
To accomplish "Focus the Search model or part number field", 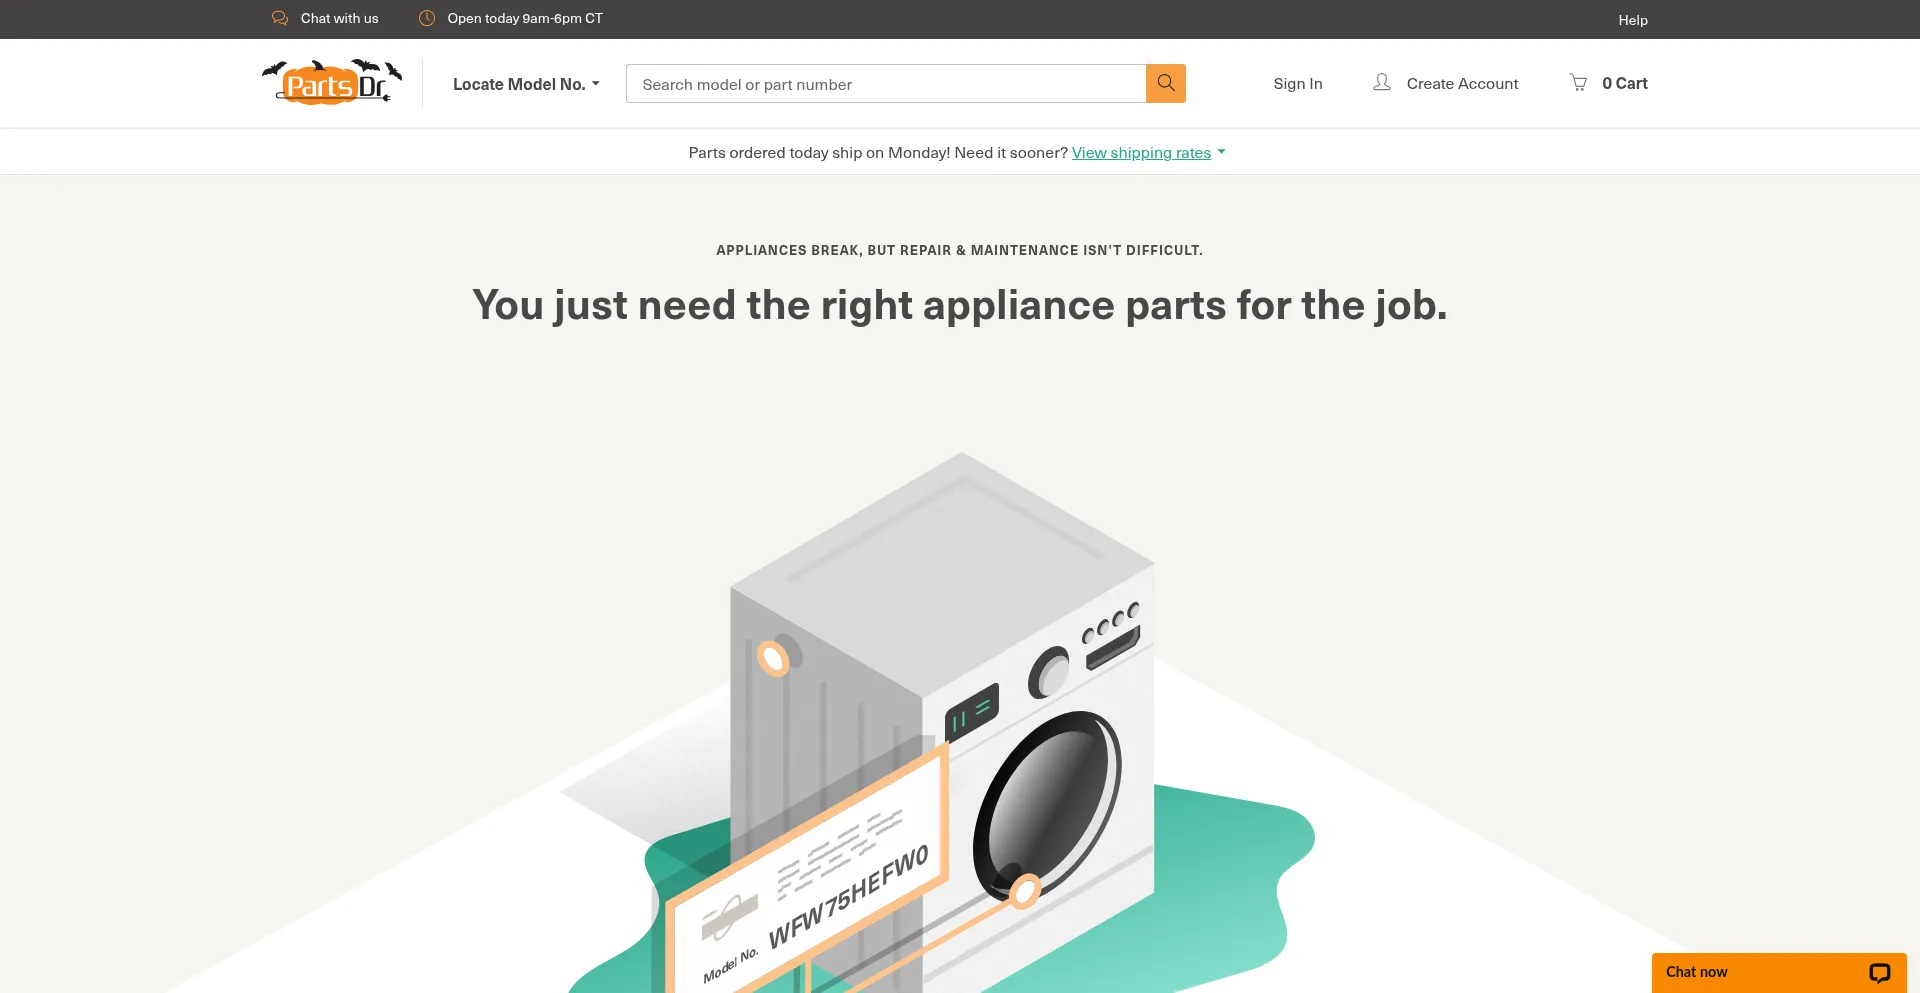I will pos(885,84).
